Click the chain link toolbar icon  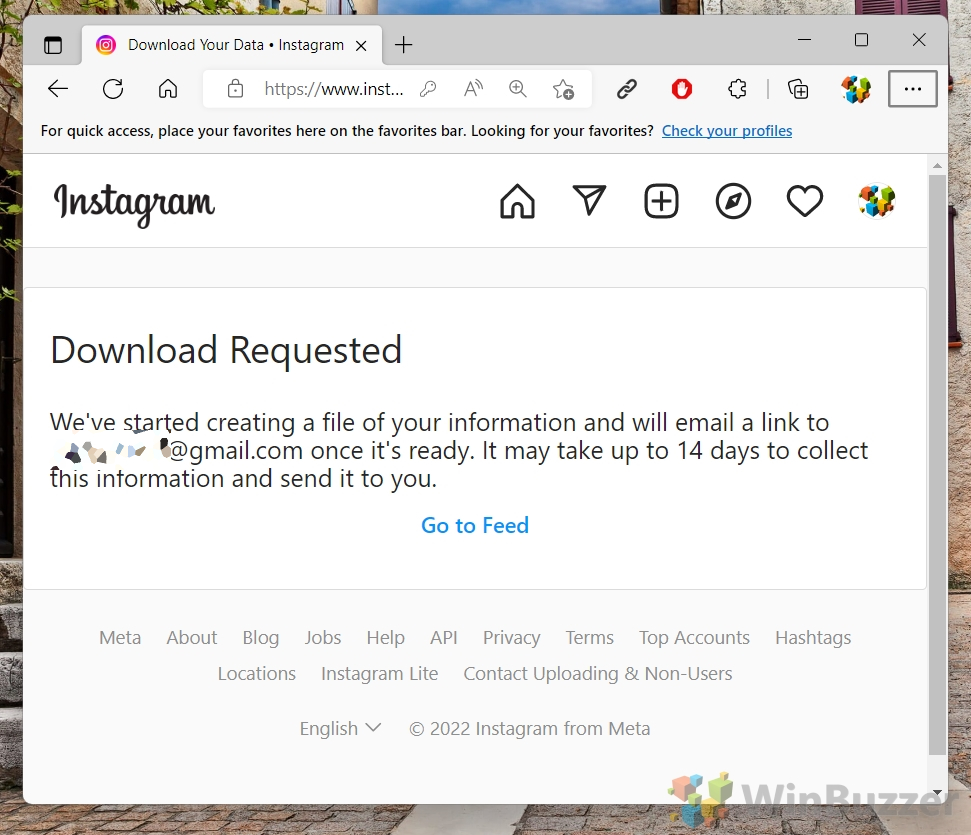[x=627, y=89]
